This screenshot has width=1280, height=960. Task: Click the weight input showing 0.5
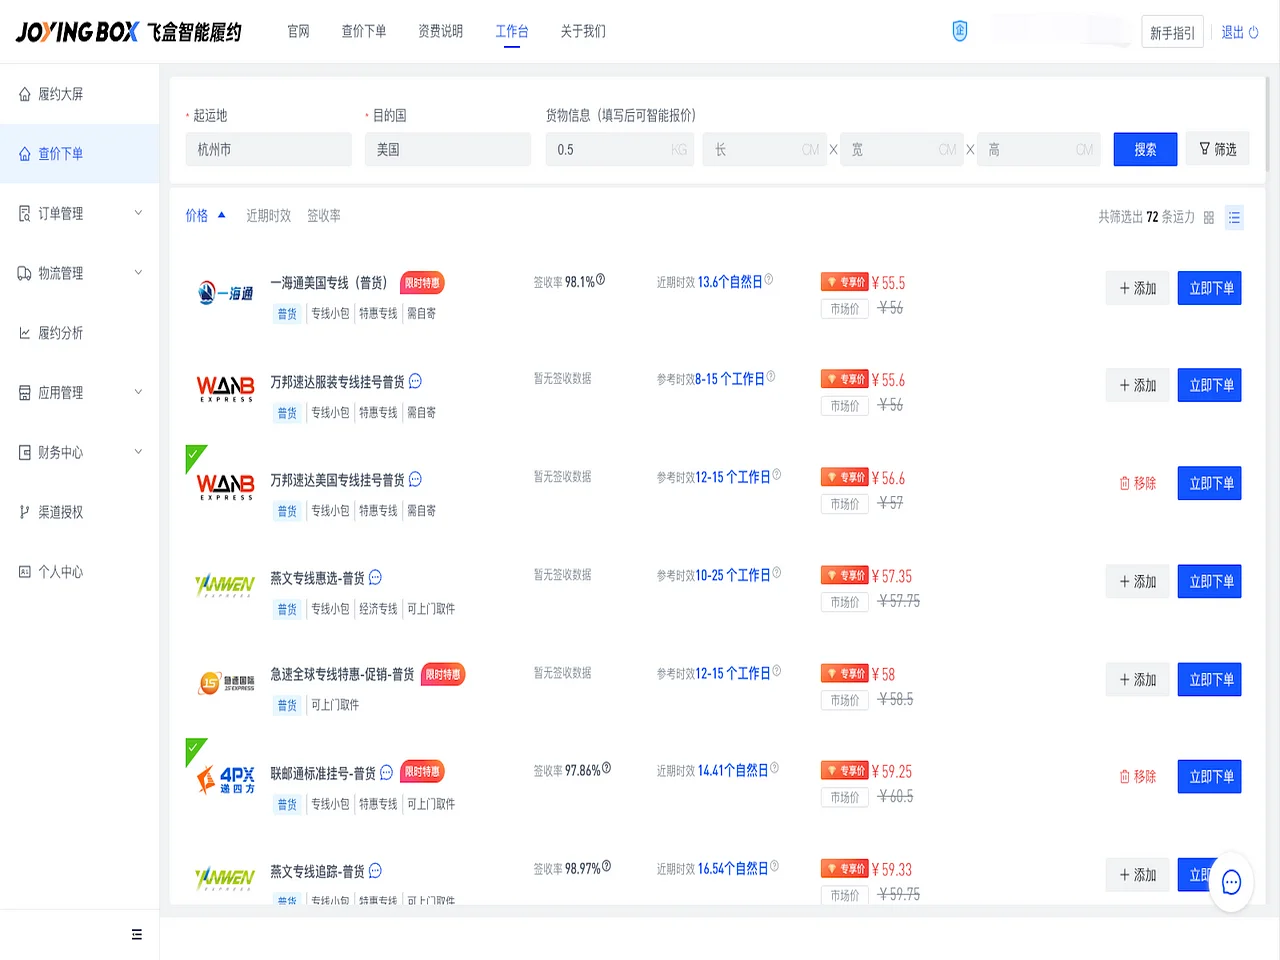click(620, 148)
